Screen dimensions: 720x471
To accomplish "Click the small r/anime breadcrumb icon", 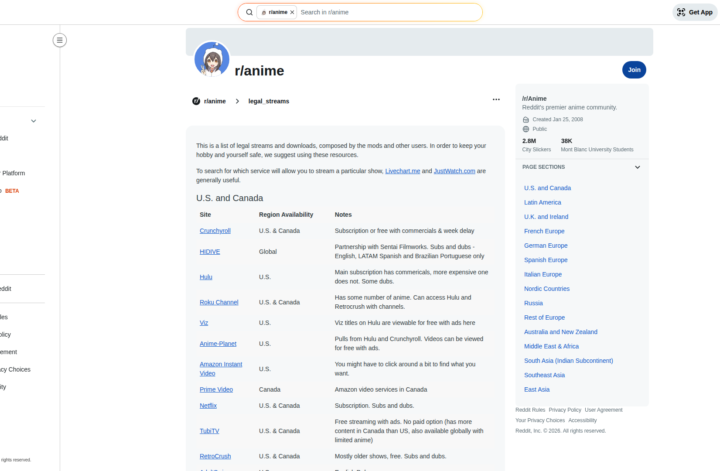I will (x=196, y=101).
